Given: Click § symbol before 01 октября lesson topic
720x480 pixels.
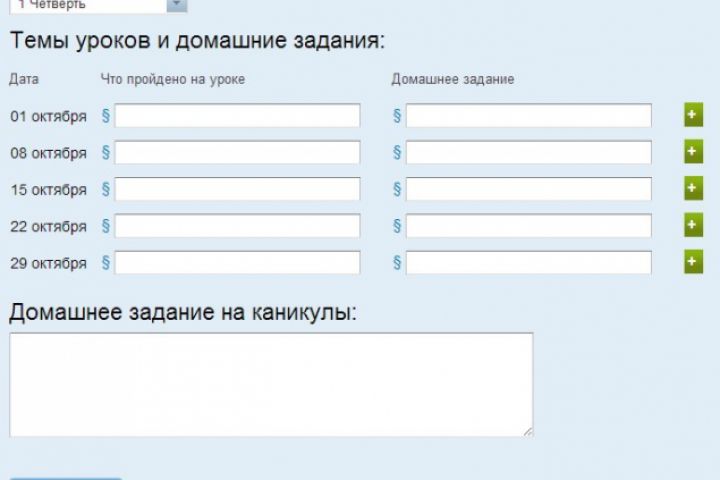Looking at the screenshot, I should [106, 116].
